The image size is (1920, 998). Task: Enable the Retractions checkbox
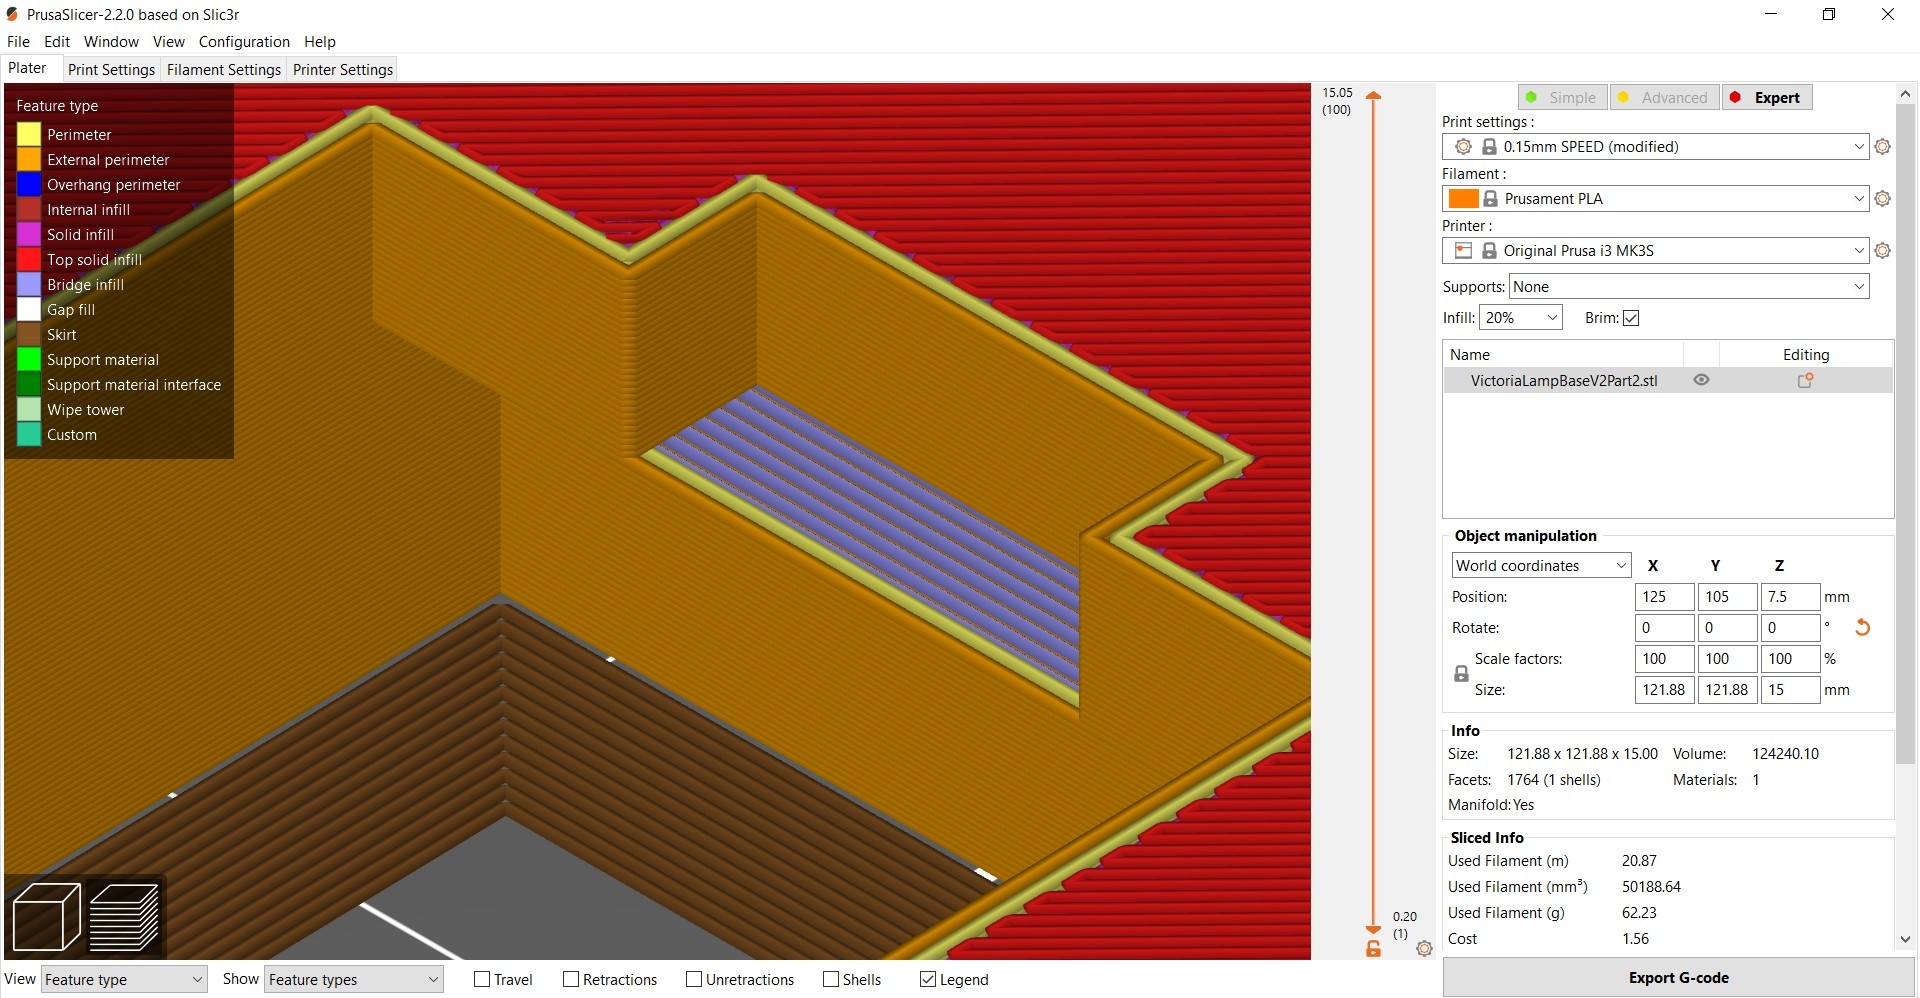(x=571, y=979)
